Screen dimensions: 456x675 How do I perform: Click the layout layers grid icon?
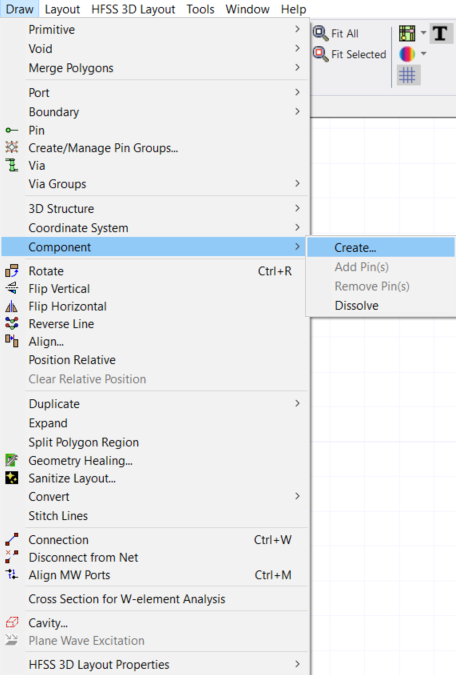coord(407,33)
